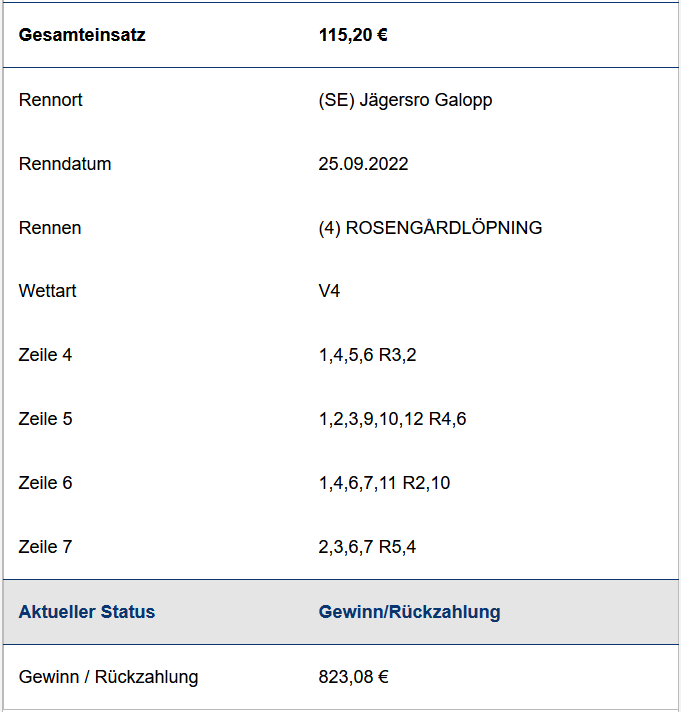Click the Wettart label
Screen dimensions: 681x712
[47, 291]
